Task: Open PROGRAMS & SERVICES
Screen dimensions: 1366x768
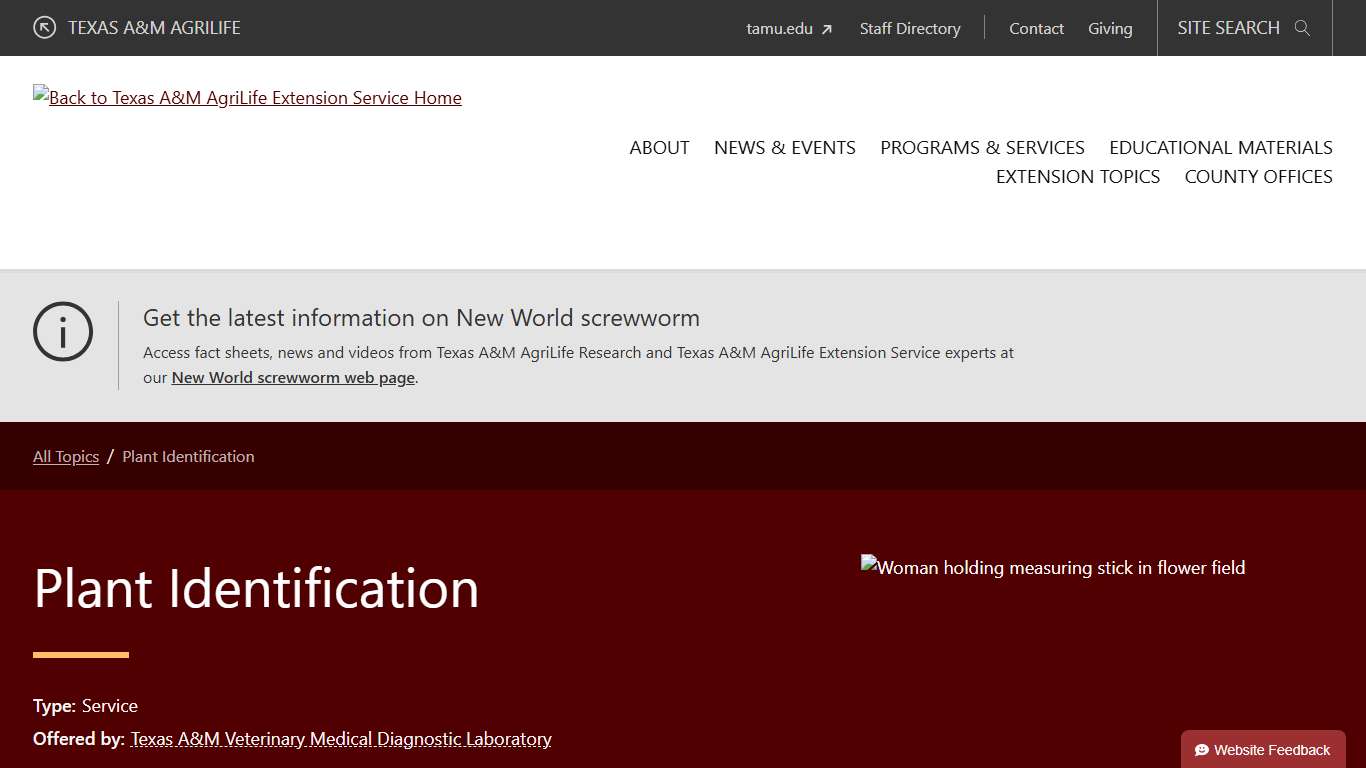Action: [982, 147]
